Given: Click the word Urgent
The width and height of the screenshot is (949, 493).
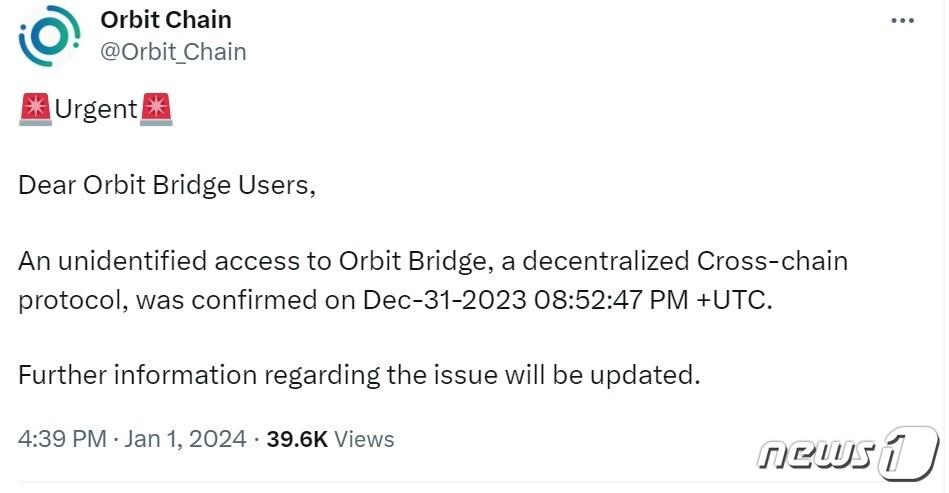Looking at the screenshot, I should [96, 109].
